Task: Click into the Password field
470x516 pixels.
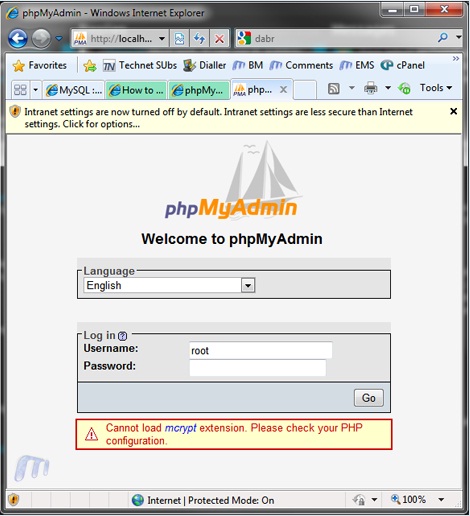Action: click(258, 368)
